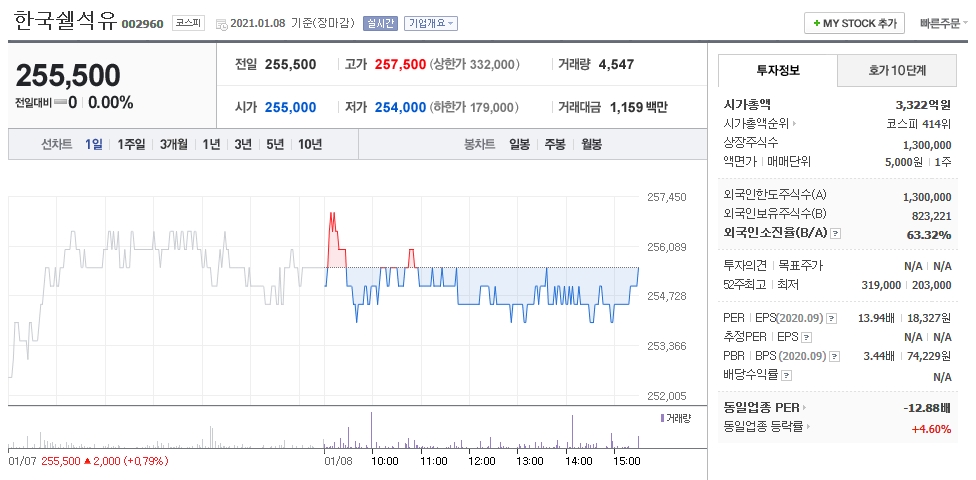Click the 거래대금 value 1,159 백만
Image resolution: width=976 pixels, height=480 pixels.
coord(639,108)
